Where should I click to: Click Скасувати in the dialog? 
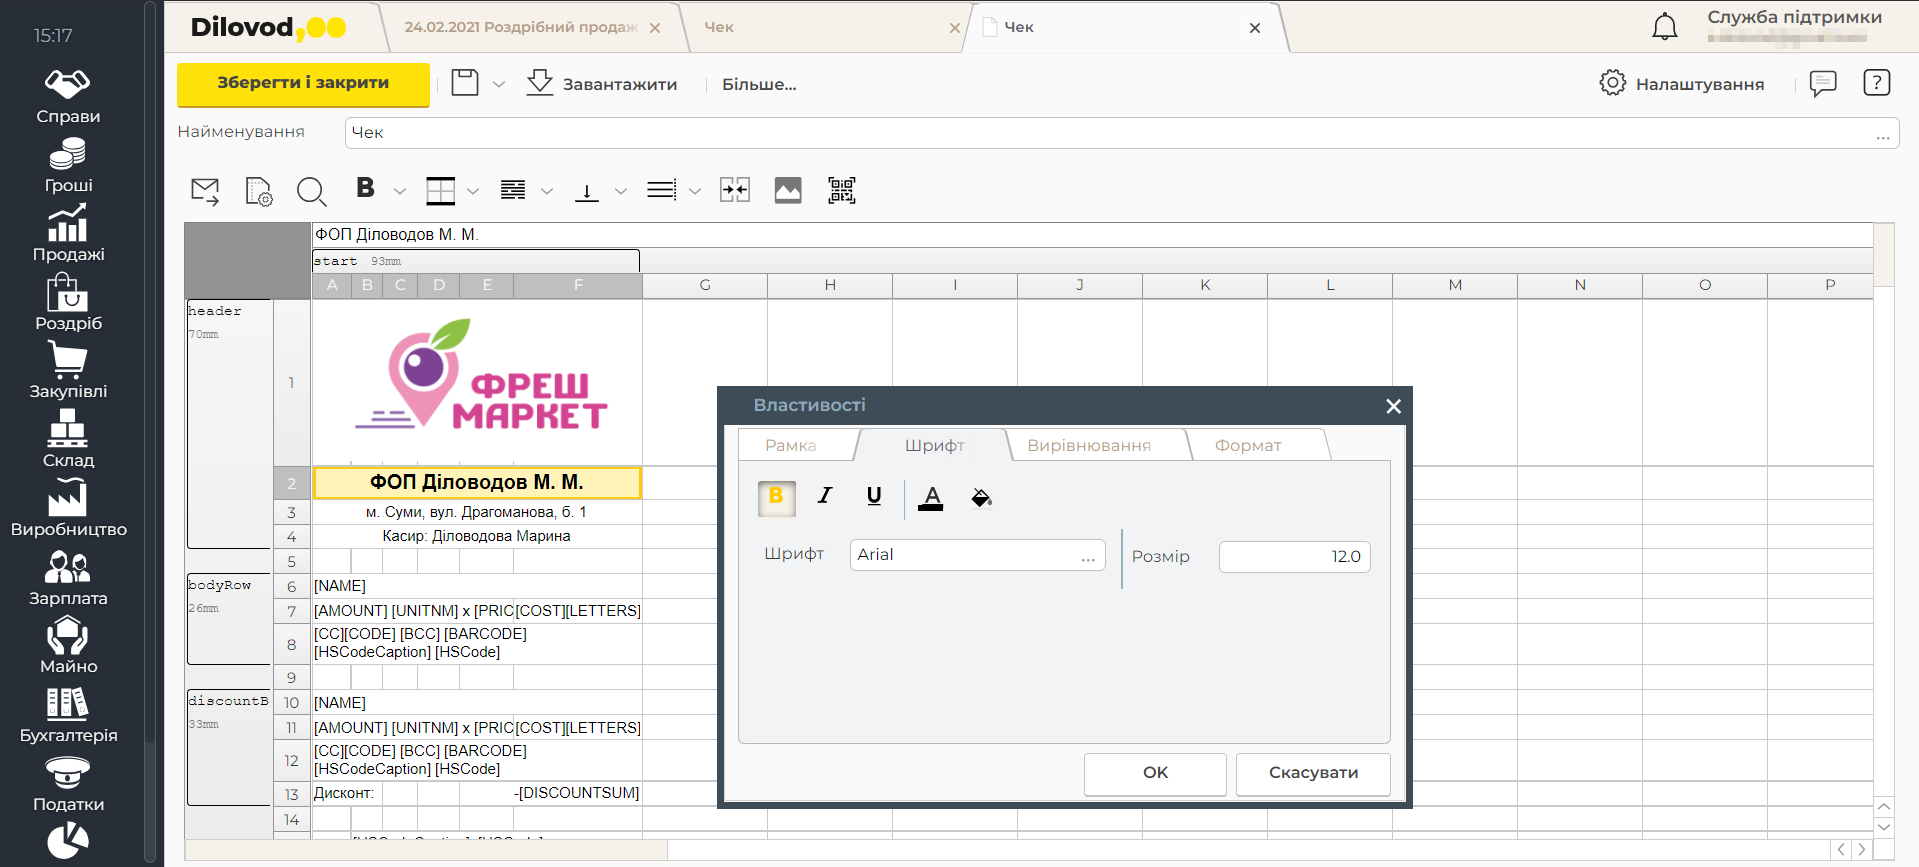point(1312,773)
